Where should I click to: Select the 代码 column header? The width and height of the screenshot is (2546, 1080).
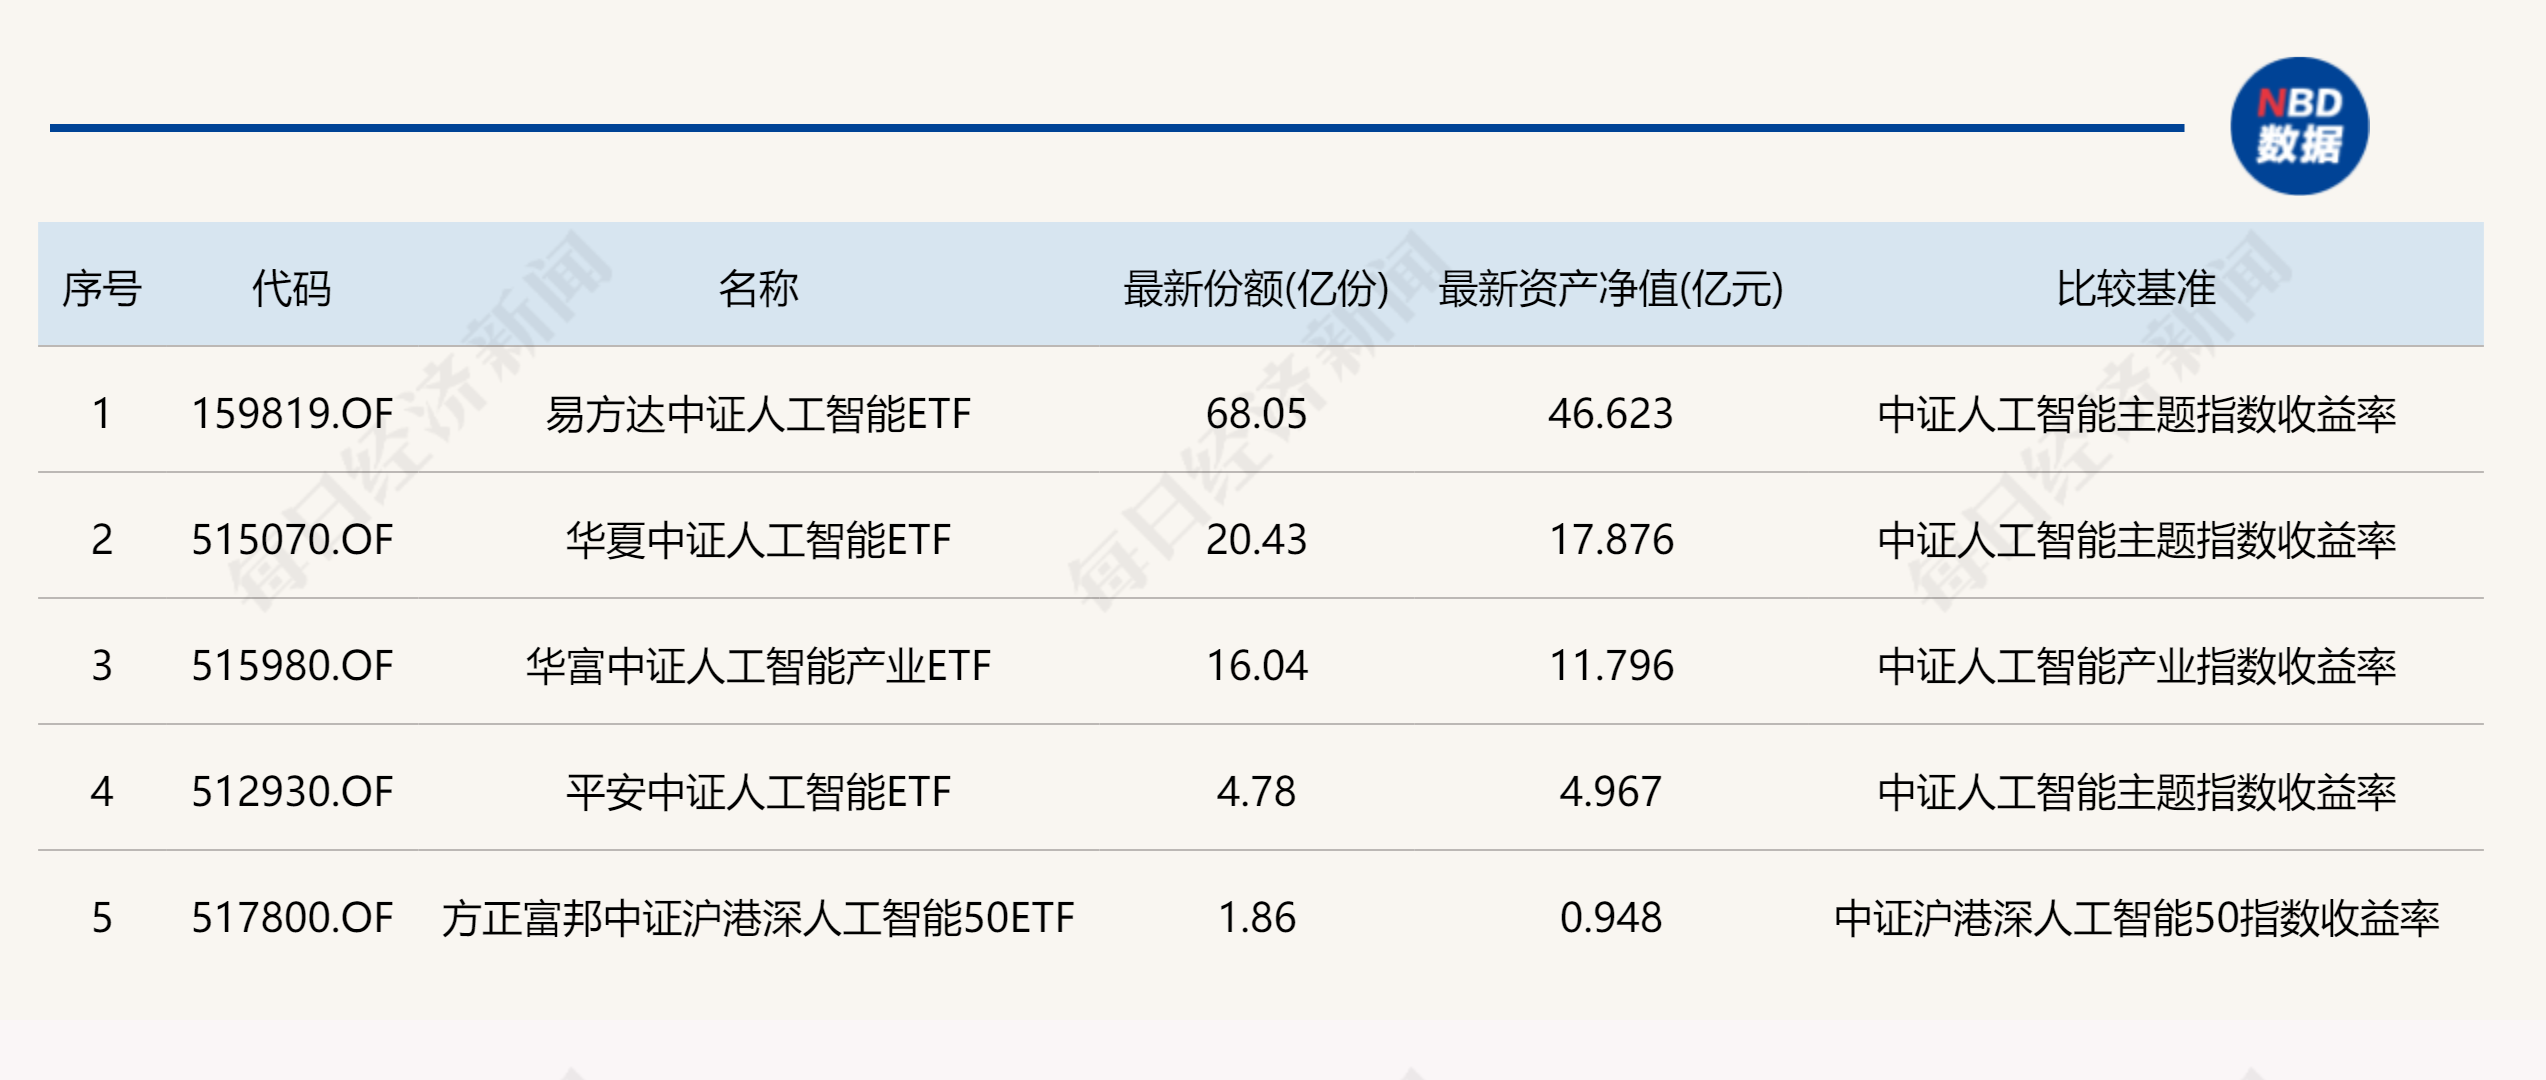[291, 288]
